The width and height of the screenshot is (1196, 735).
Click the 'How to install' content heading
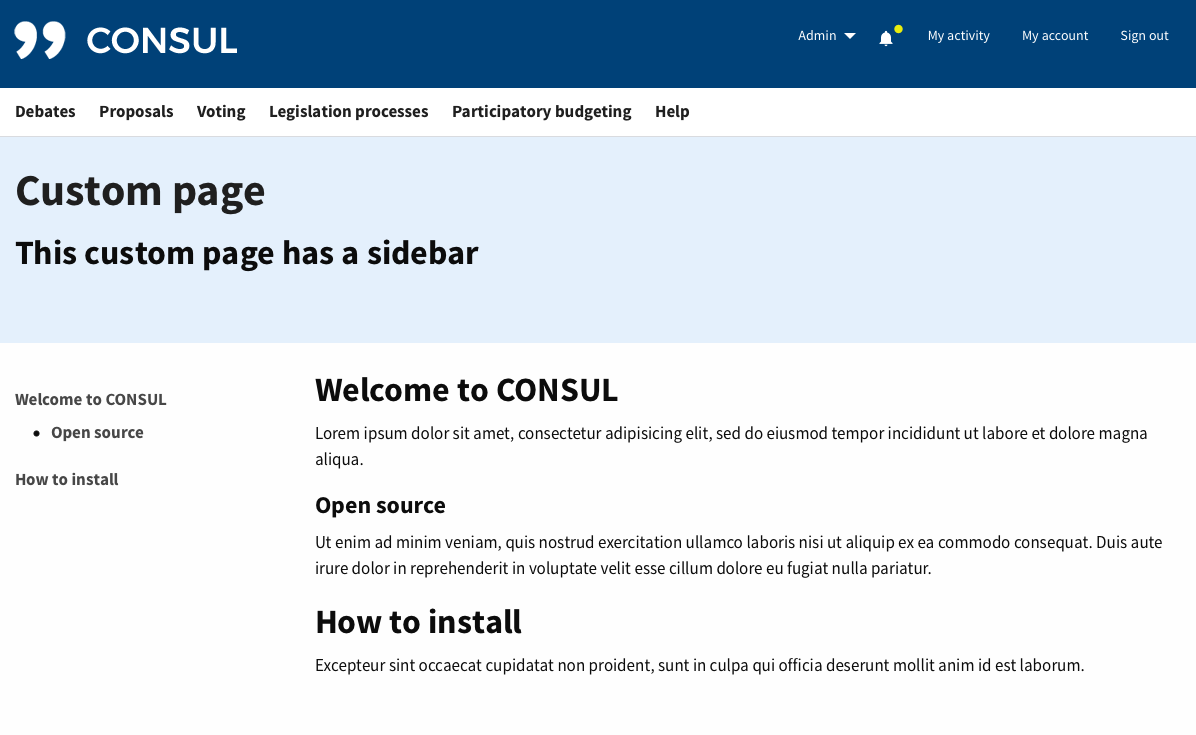click(x=418, y=622)
